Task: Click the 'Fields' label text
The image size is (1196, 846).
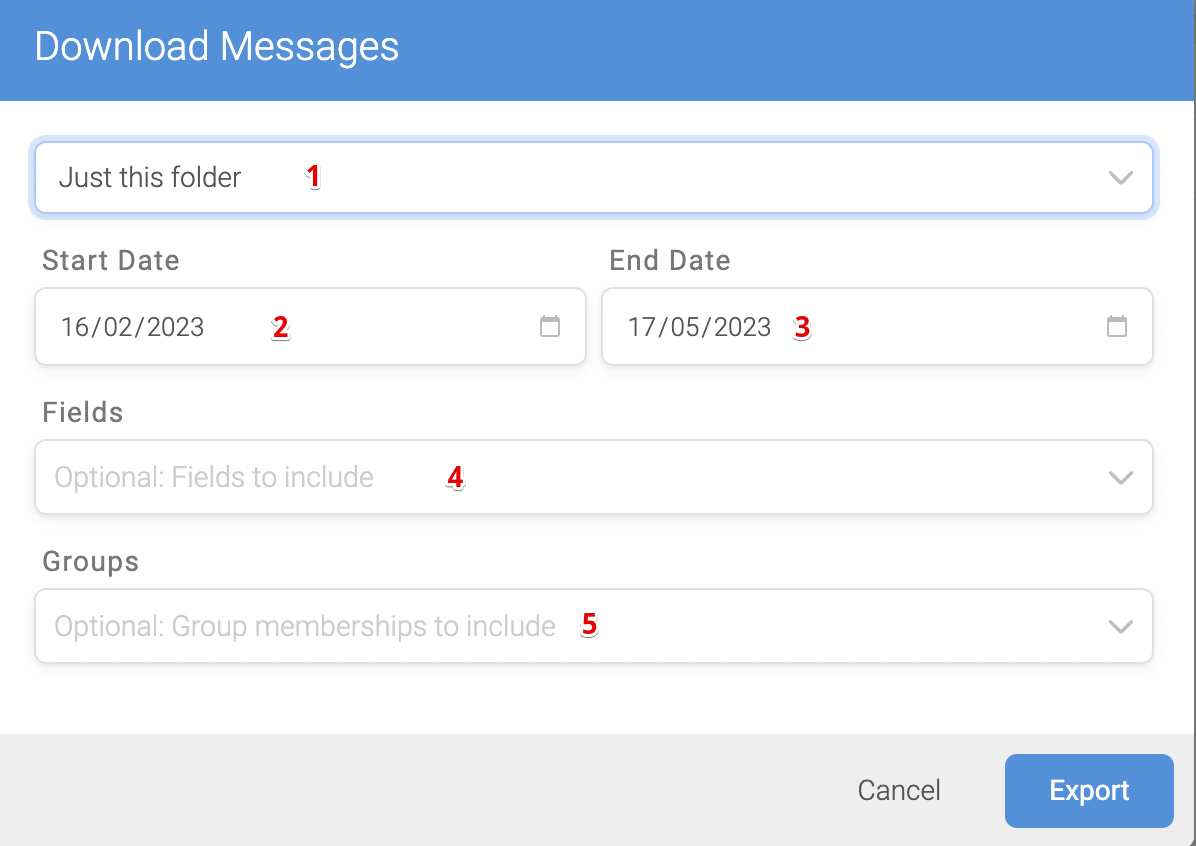Action: click(82, 413)
